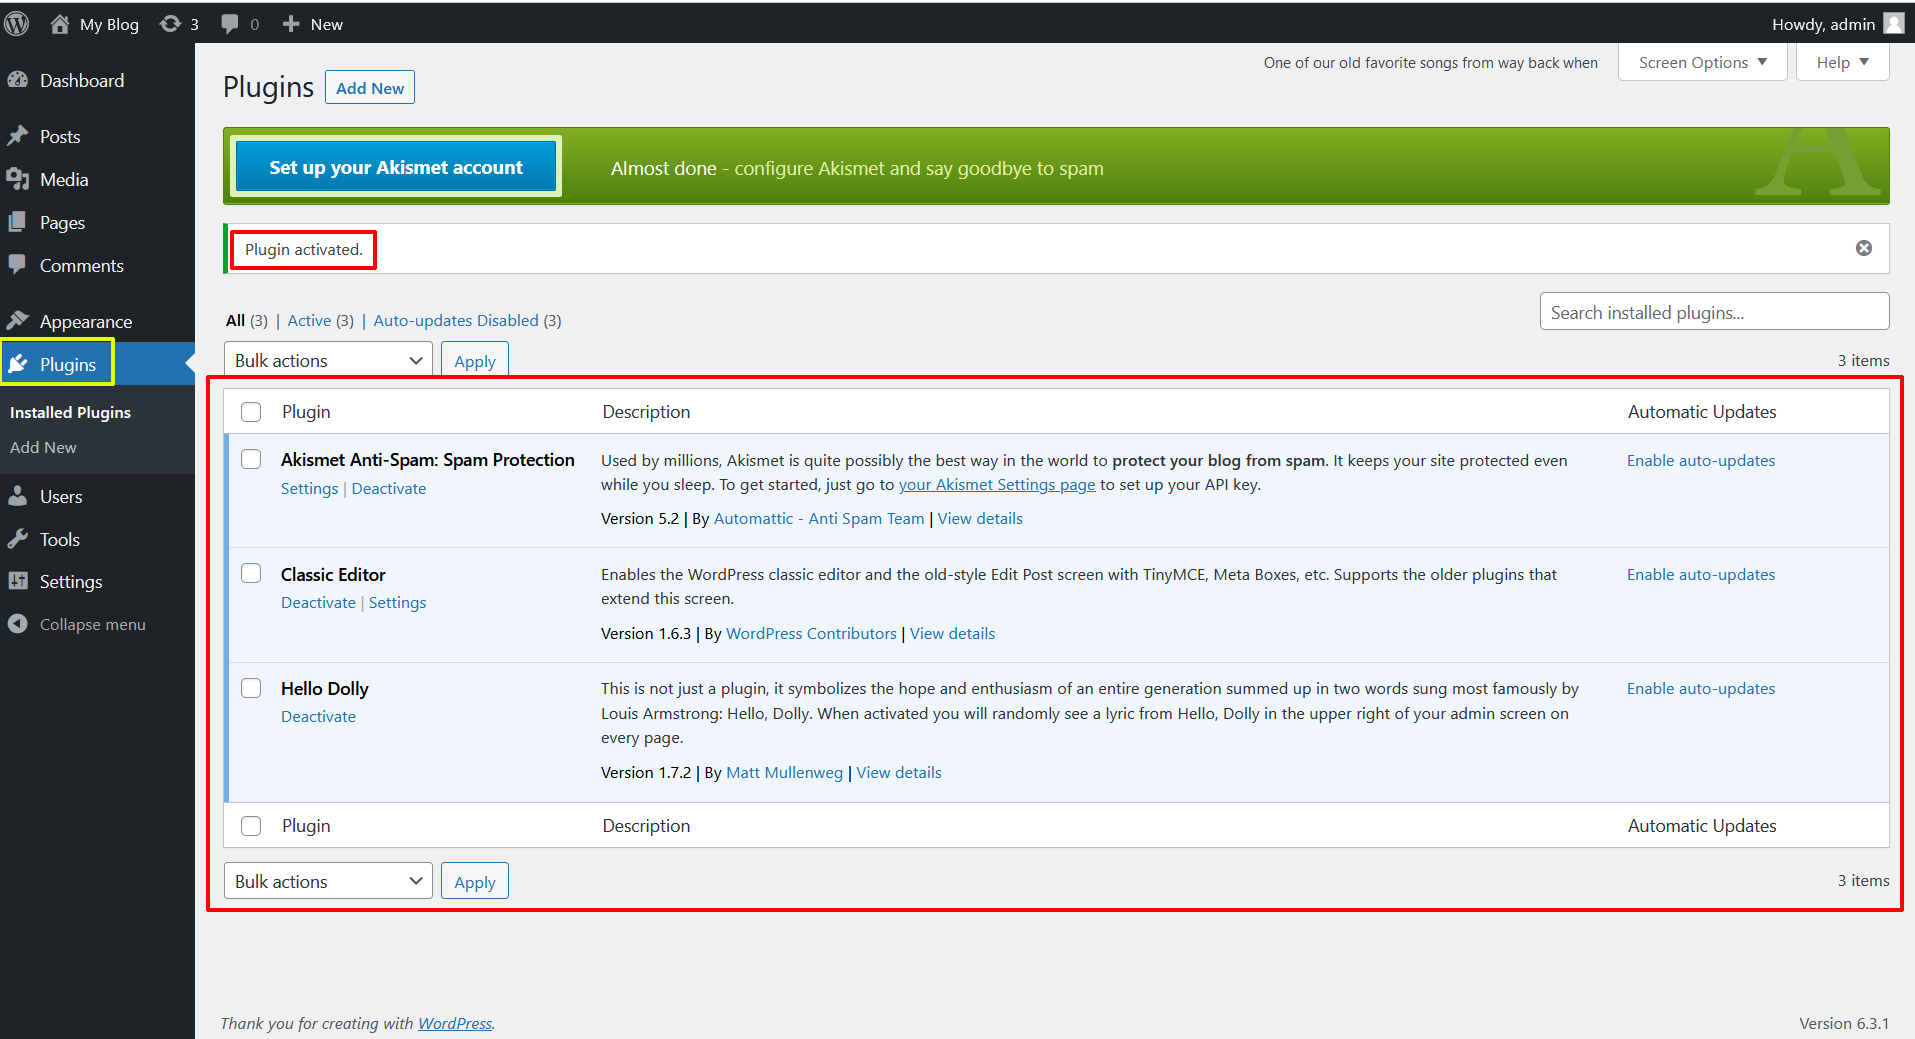Dismiss the notice with the X icon
The width and height of the screenshot is (1915, 1039).
click(x=1863, y=247)
